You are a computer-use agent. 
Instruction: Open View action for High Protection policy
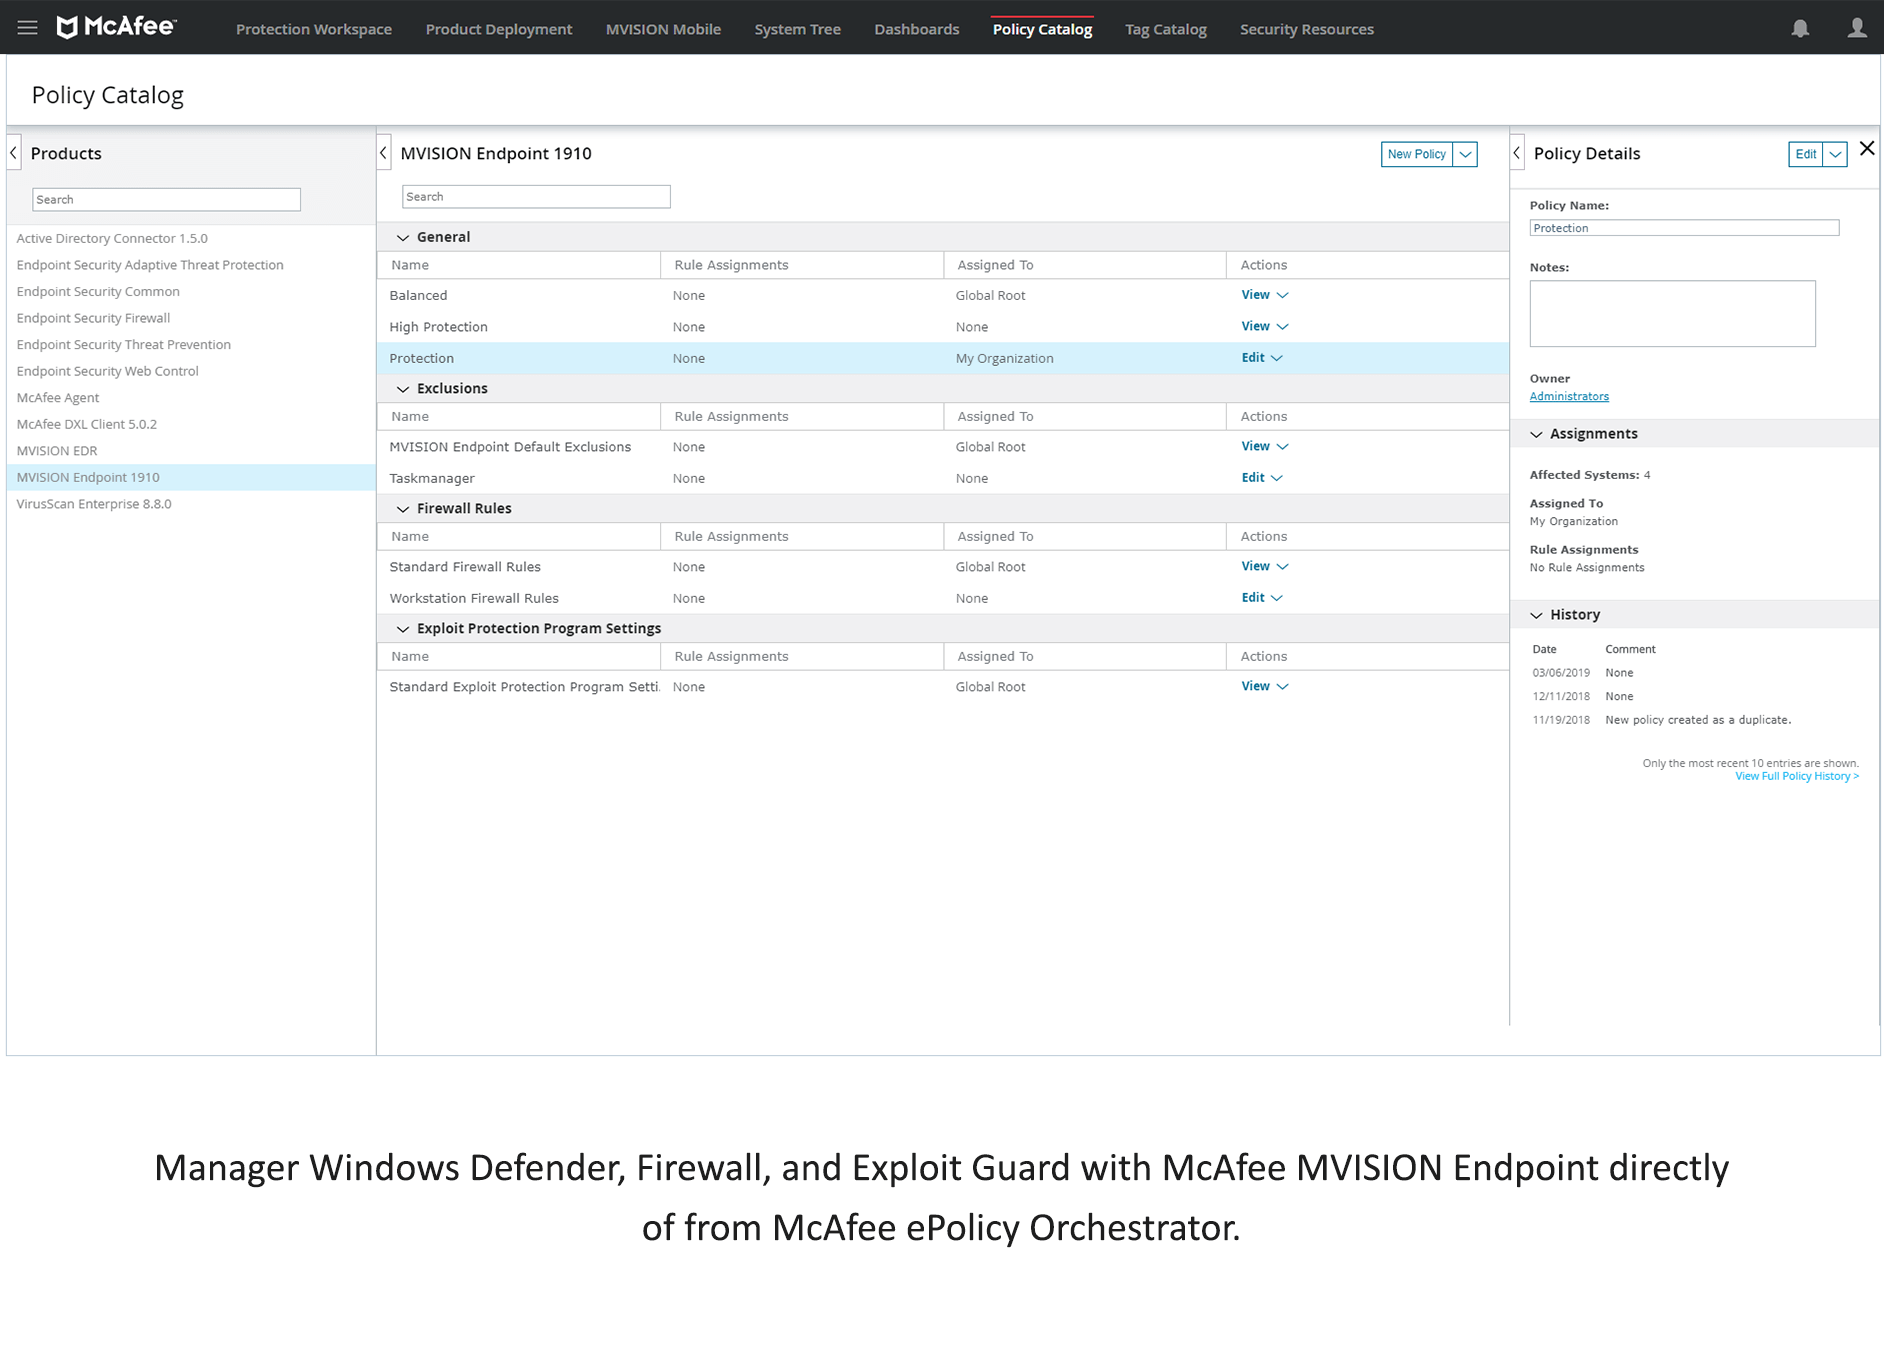coord(1264,326)
